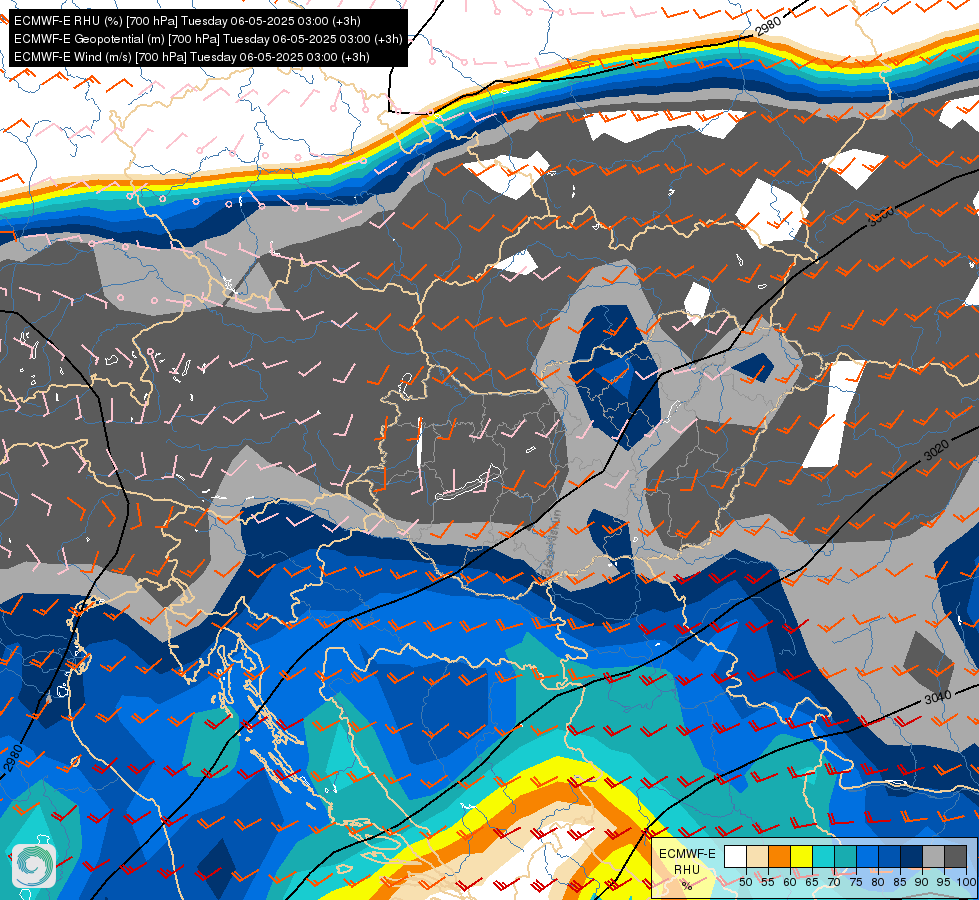Click the 3040 geopotential contour label
This screenshot has width=979, height=900.
[x=938, y=697]
